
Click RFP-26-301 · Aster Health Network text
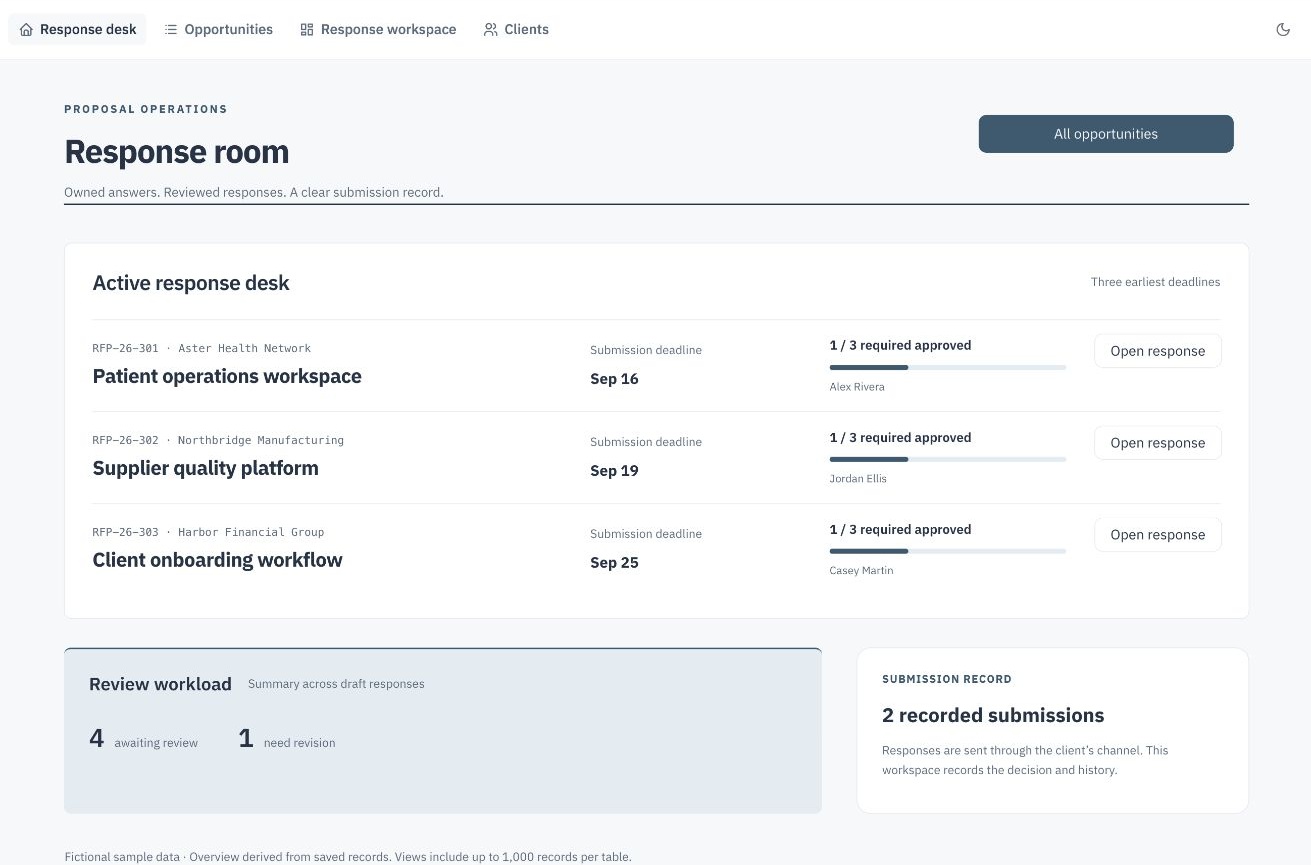[202, 349]
